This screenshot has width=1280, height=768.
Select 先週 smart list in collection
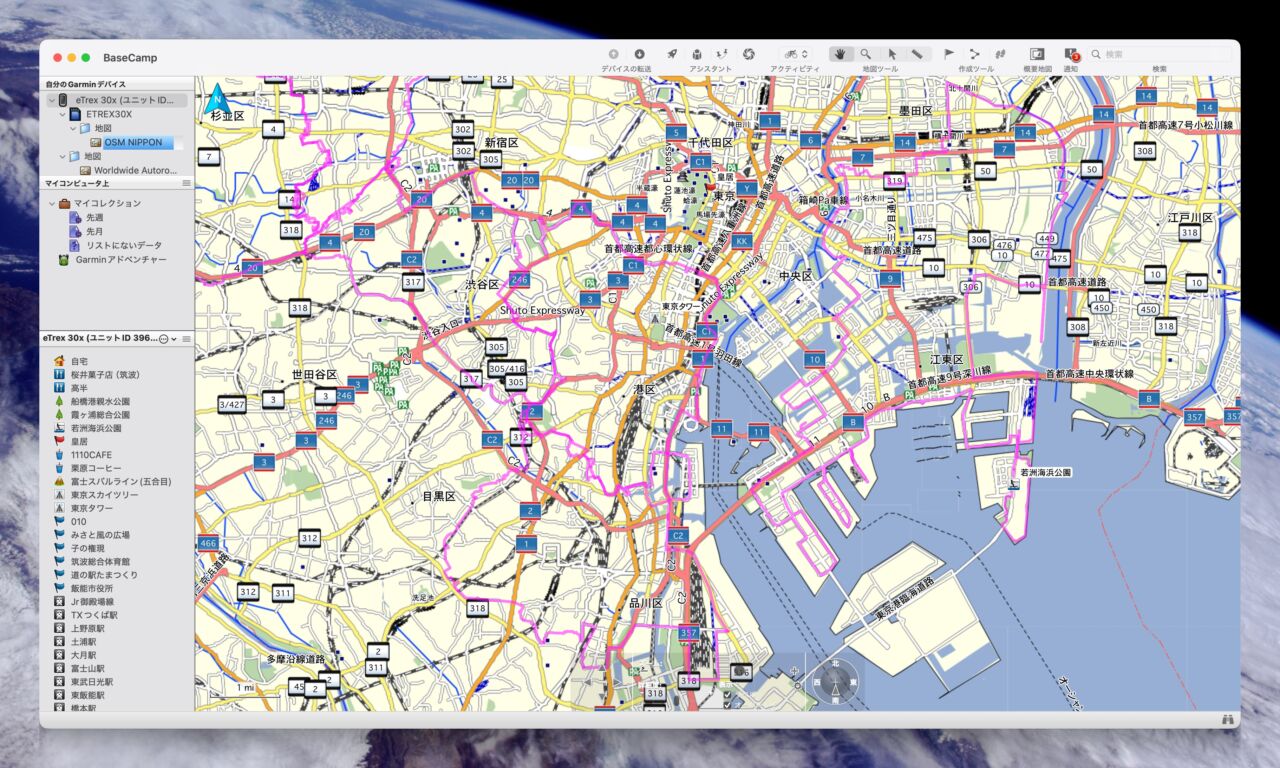click(94, 217)
